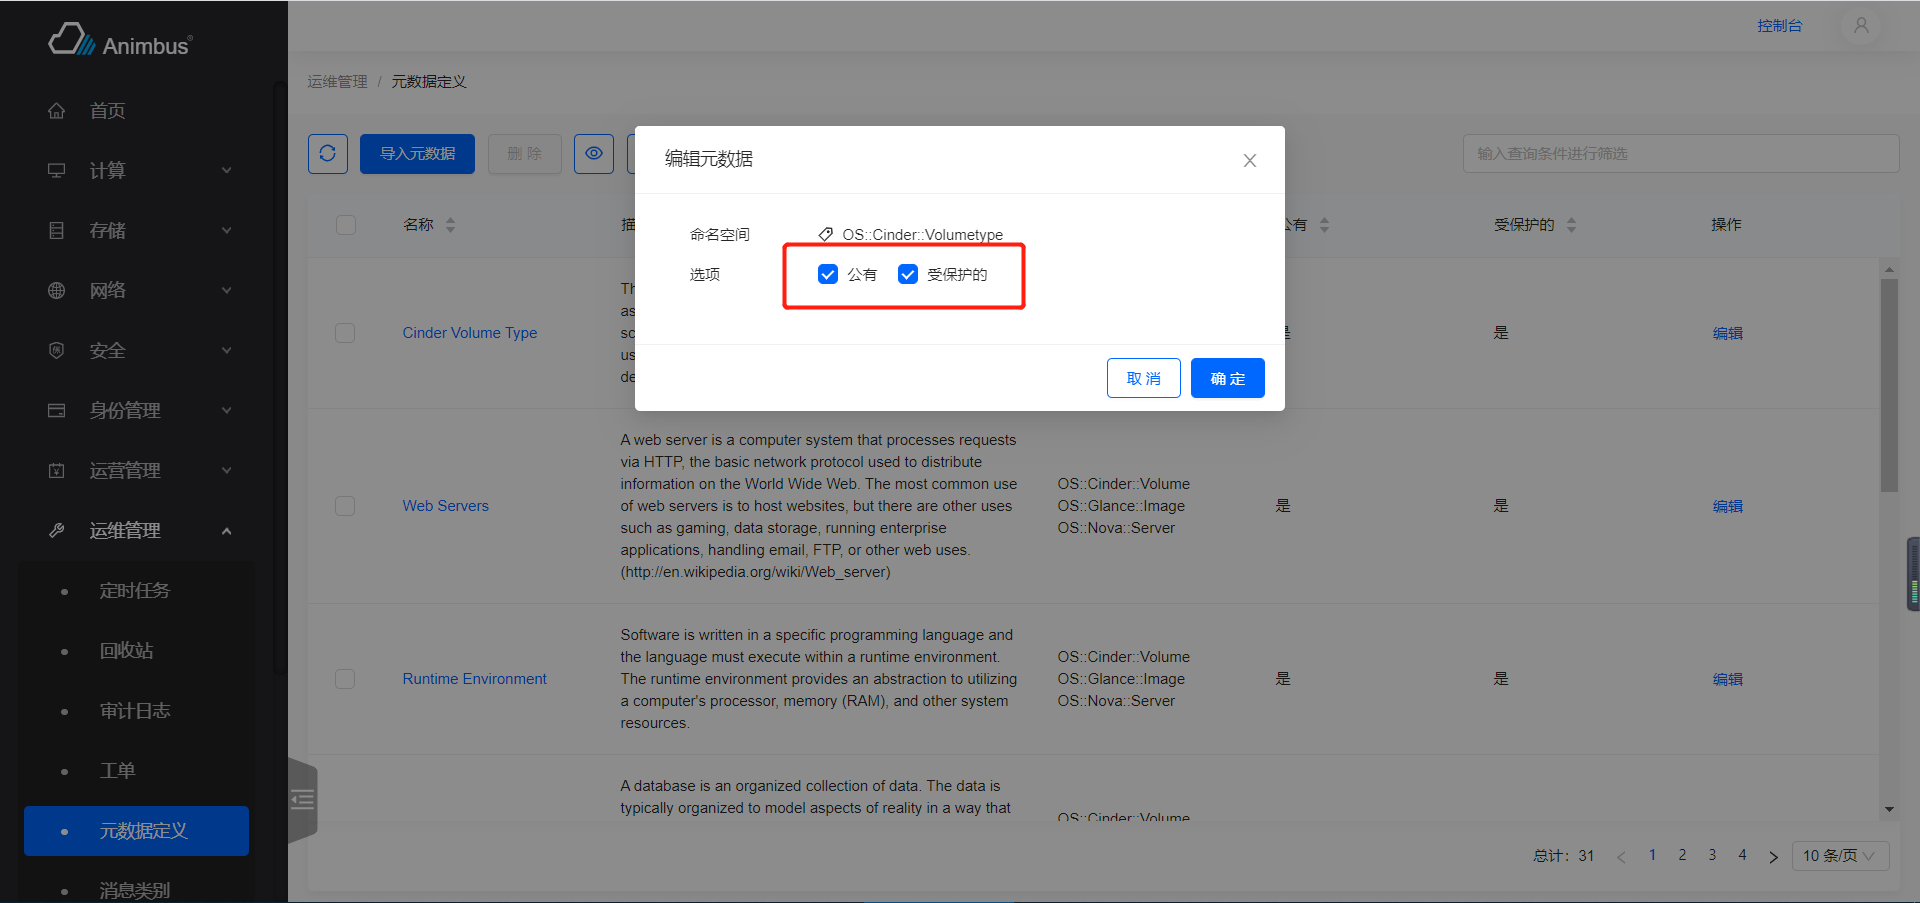Toggle the 受保护的 checkbox in dialog
1920x903 pixels.
click(908, 274)
